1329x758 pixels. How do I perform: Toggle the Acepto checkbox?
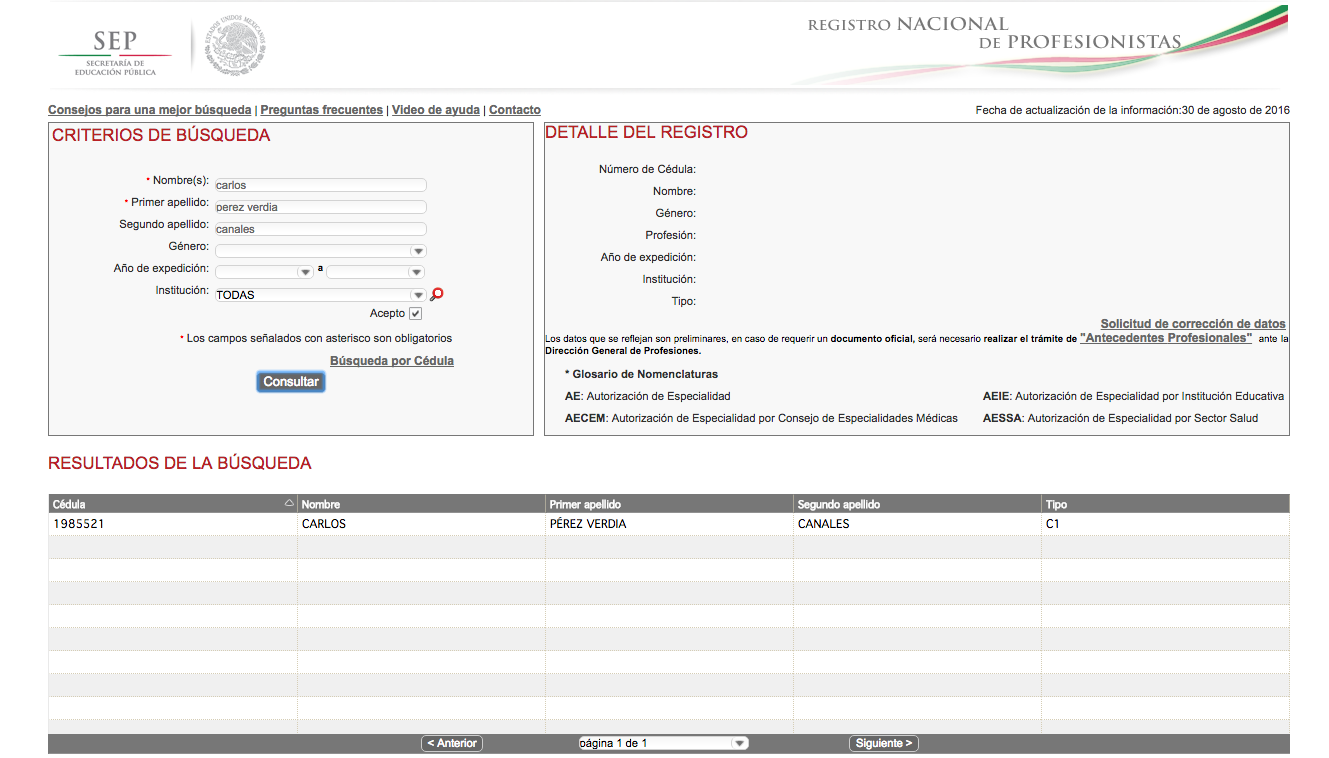(x=415, y=314)
